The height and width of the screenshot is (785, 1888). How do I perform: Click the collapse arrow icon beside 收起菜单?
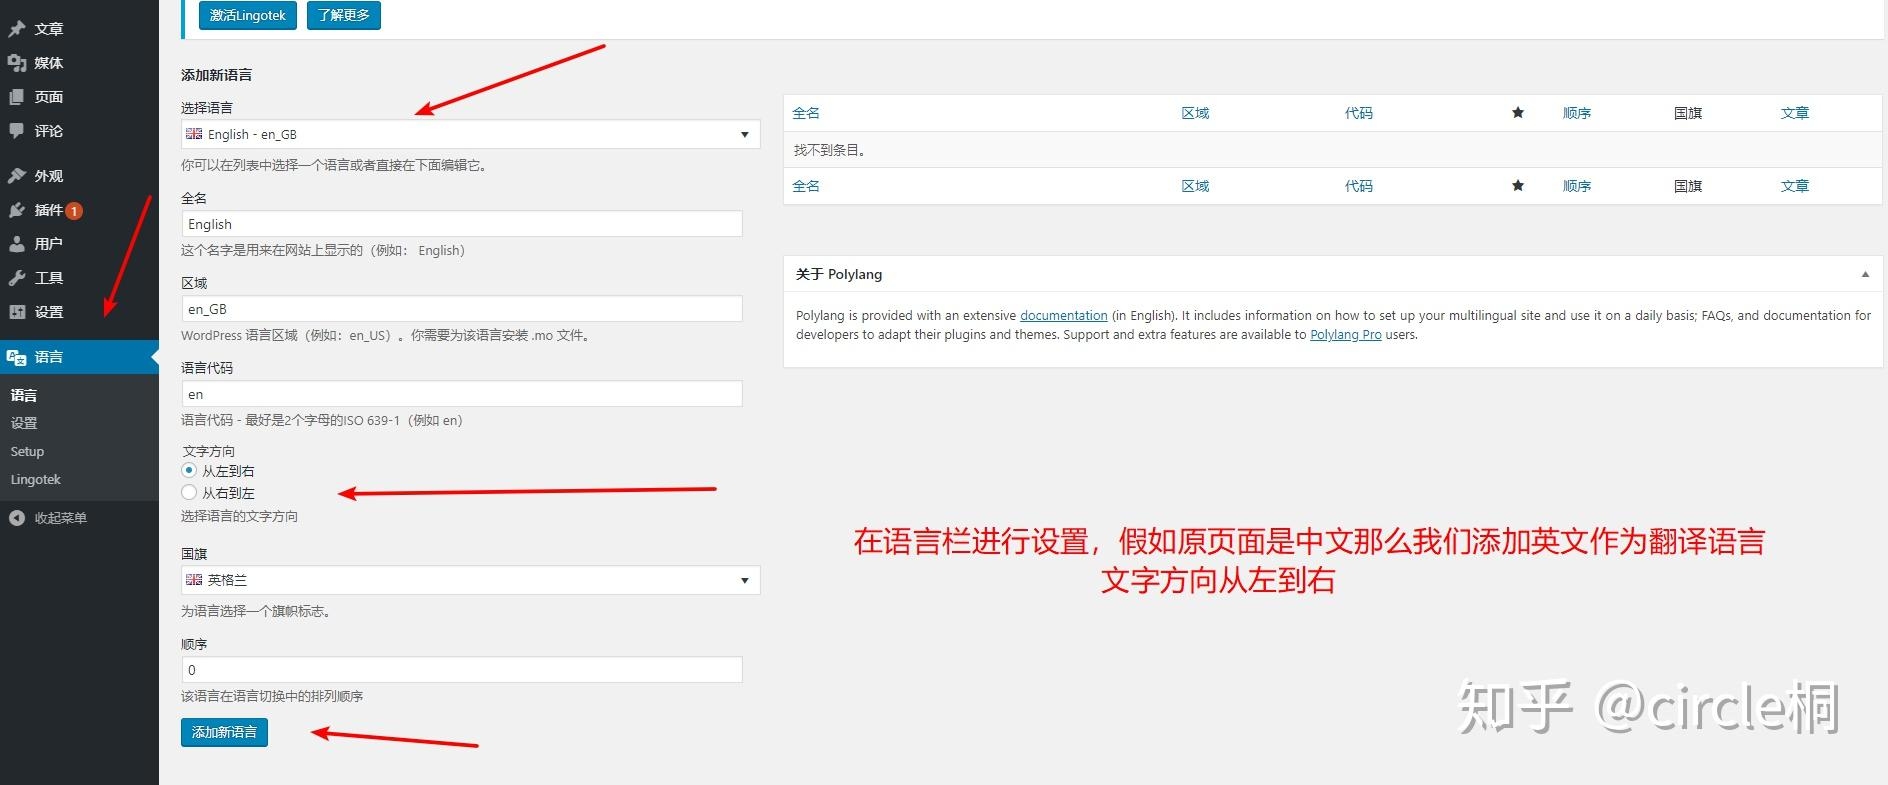(17, 518)
